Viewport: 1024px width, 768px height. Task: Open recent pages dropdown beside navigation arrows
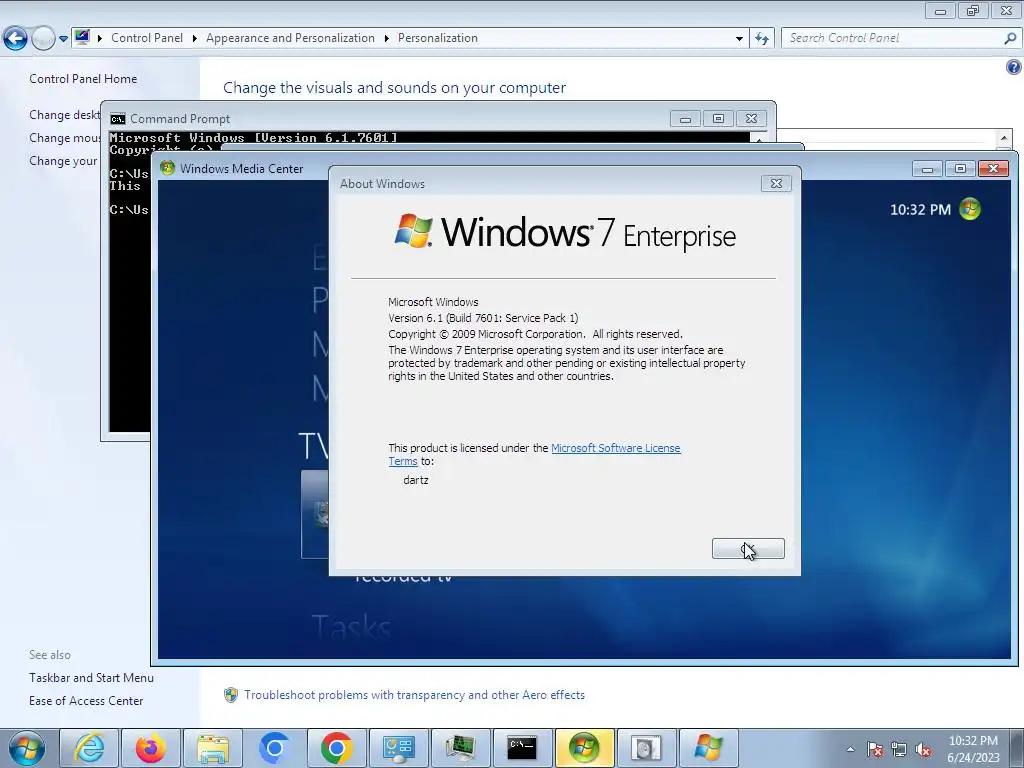tap(63, 39)
